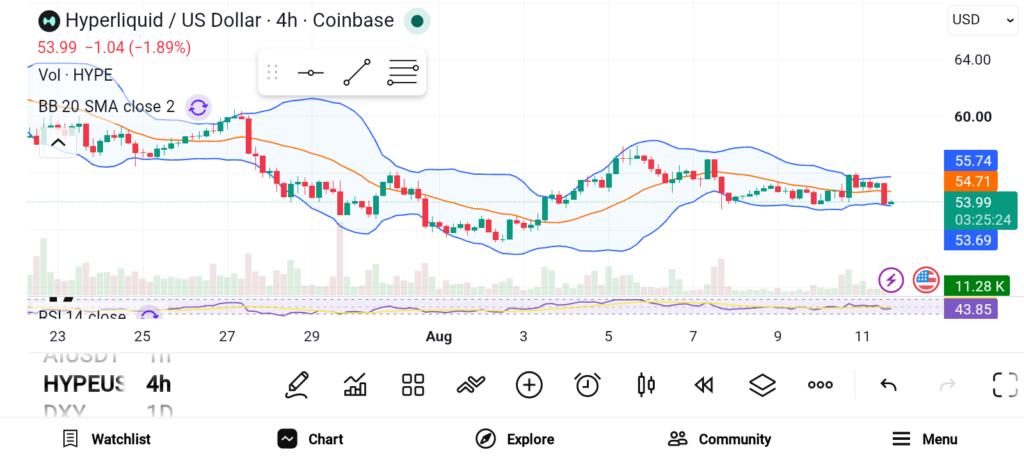
Task: Create an alert with the alarm clock icon
Action: (x=588, y=385)
